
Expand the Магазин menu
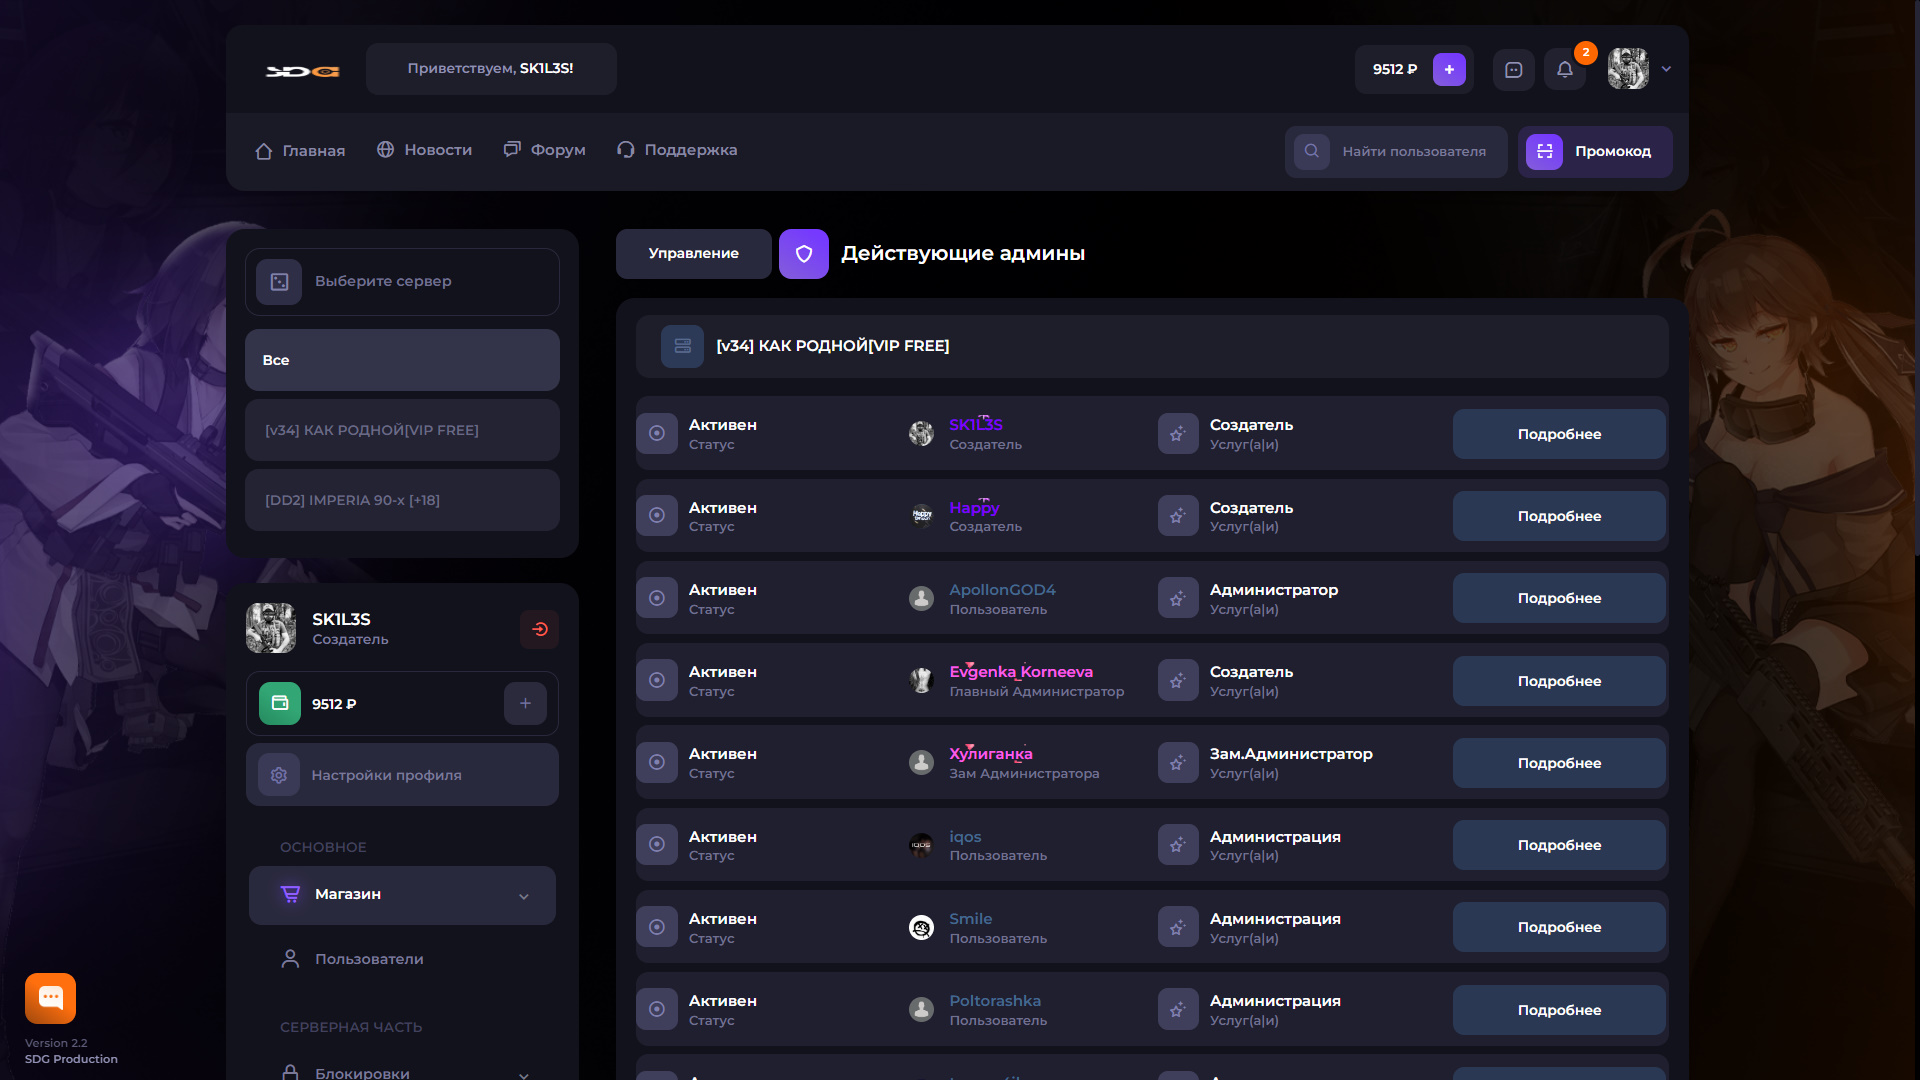click(x=402, y=895)
